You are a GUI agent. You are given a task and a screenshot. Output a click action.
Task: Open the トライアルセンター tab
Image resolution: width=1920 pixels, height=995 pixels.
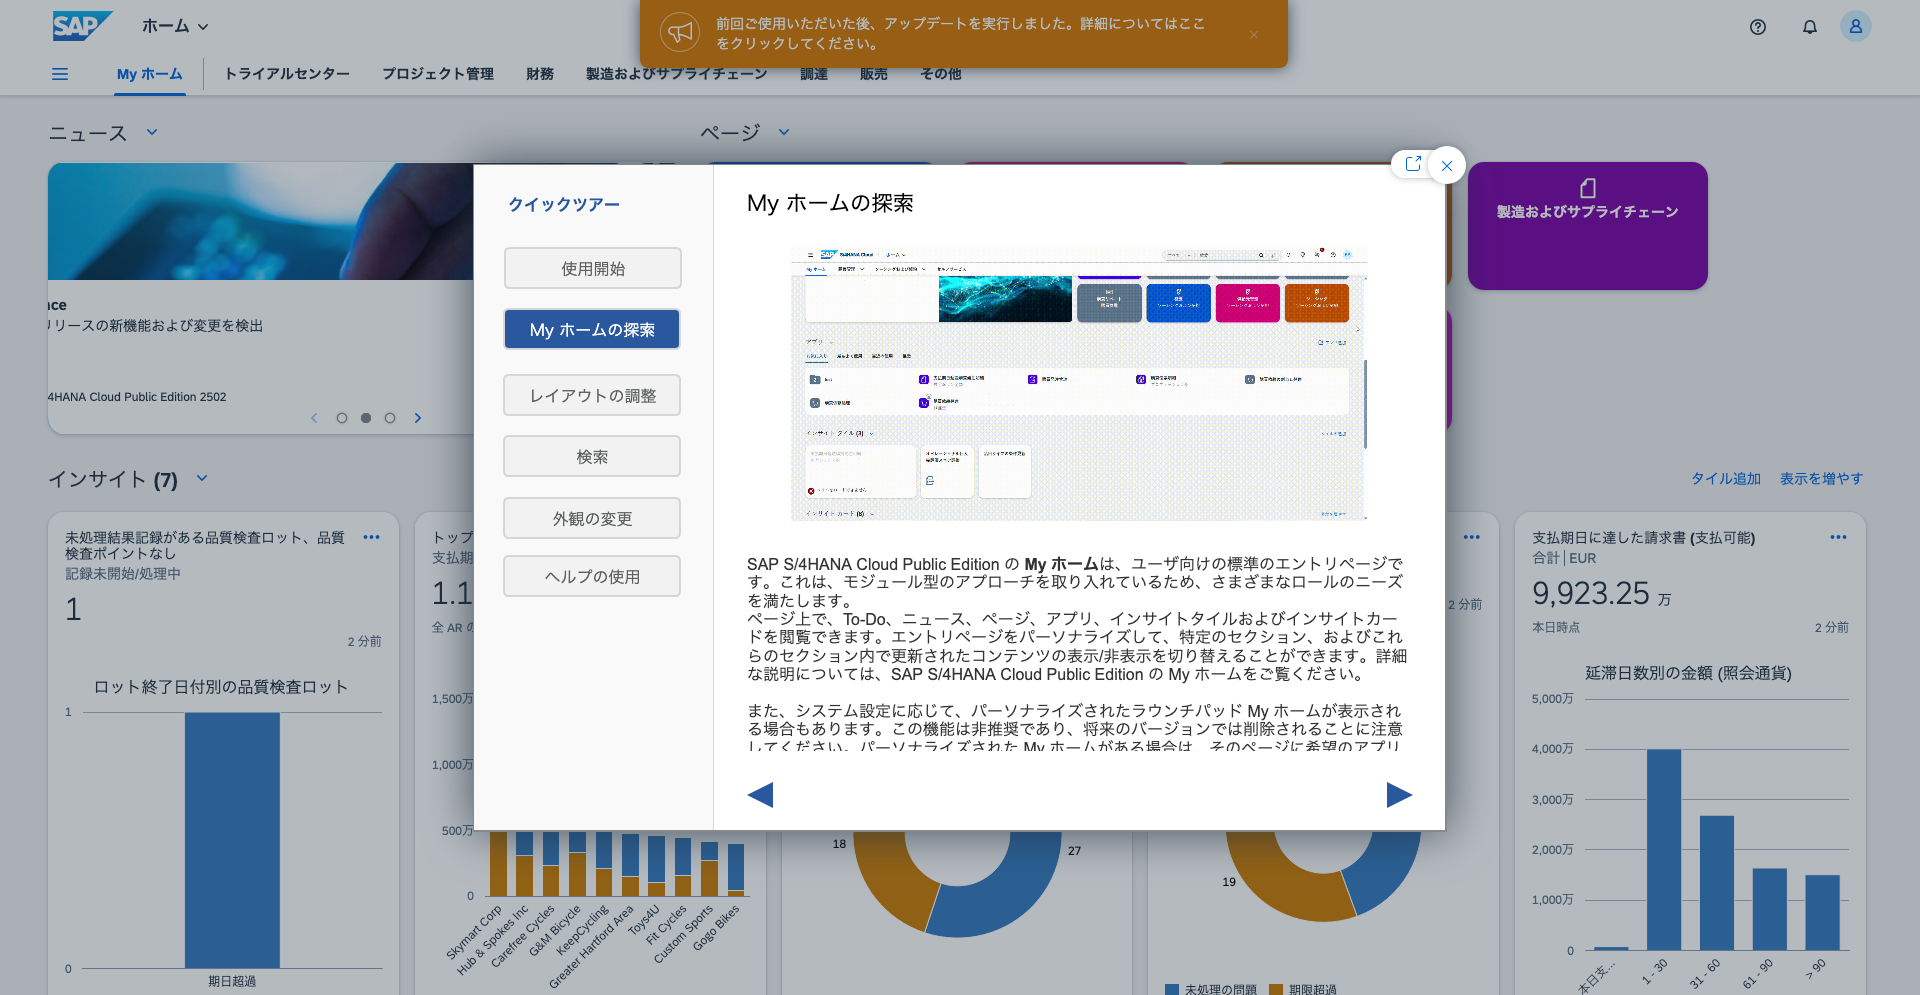287,74
